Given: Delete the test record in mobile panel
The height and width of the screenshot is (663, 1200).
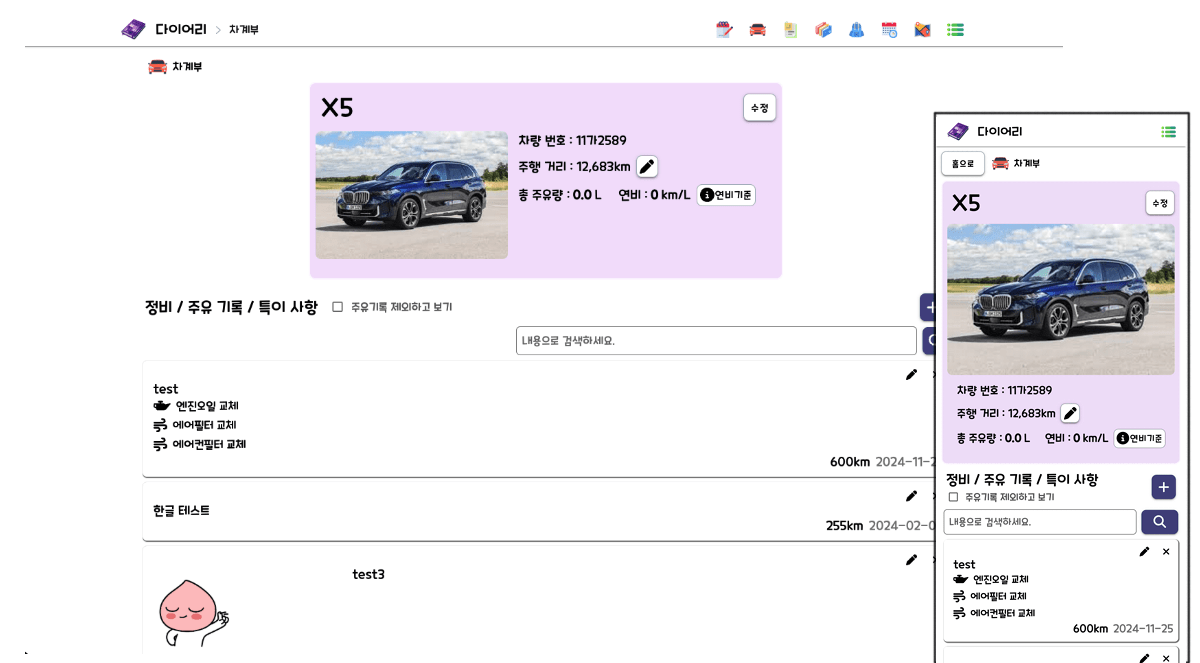Looking at the screenshot, I should coord(1166,552).
